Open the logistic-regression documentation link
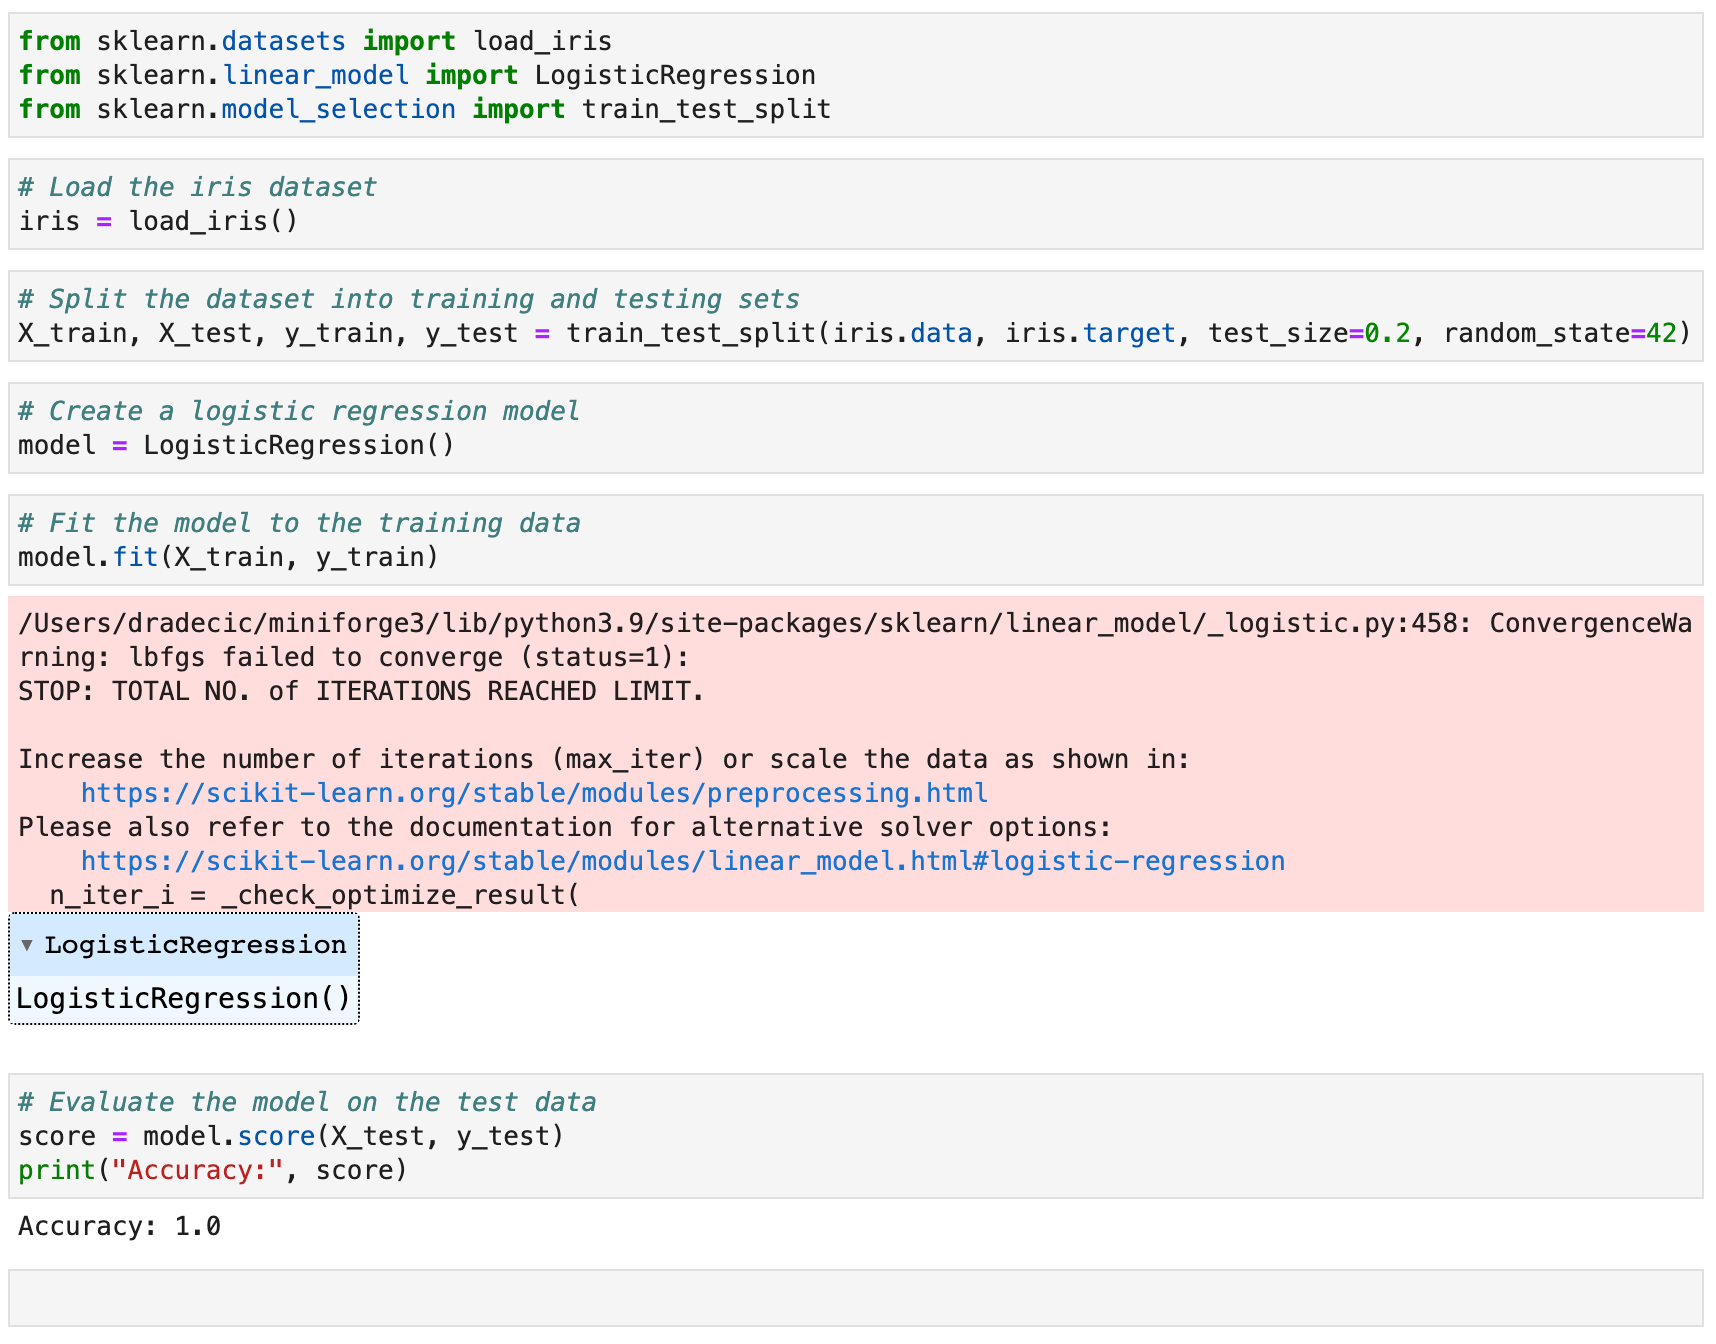The height and width of the screenshot is (1344, 1716). (x=683, y=860)
